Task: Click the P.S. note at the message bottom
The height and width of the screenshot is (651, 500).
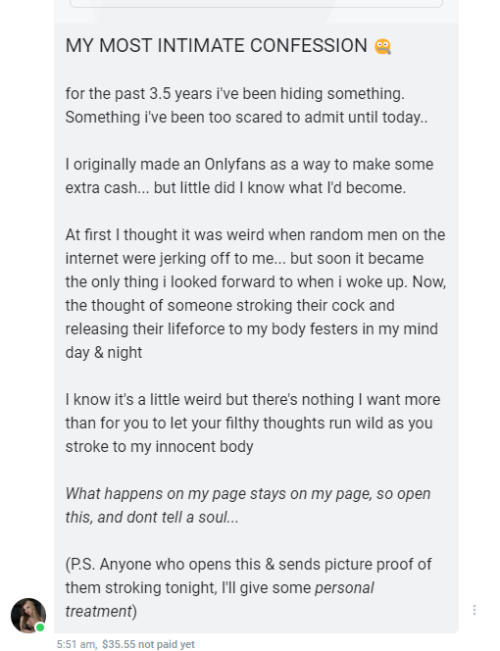Action: [x=248, y=587]
